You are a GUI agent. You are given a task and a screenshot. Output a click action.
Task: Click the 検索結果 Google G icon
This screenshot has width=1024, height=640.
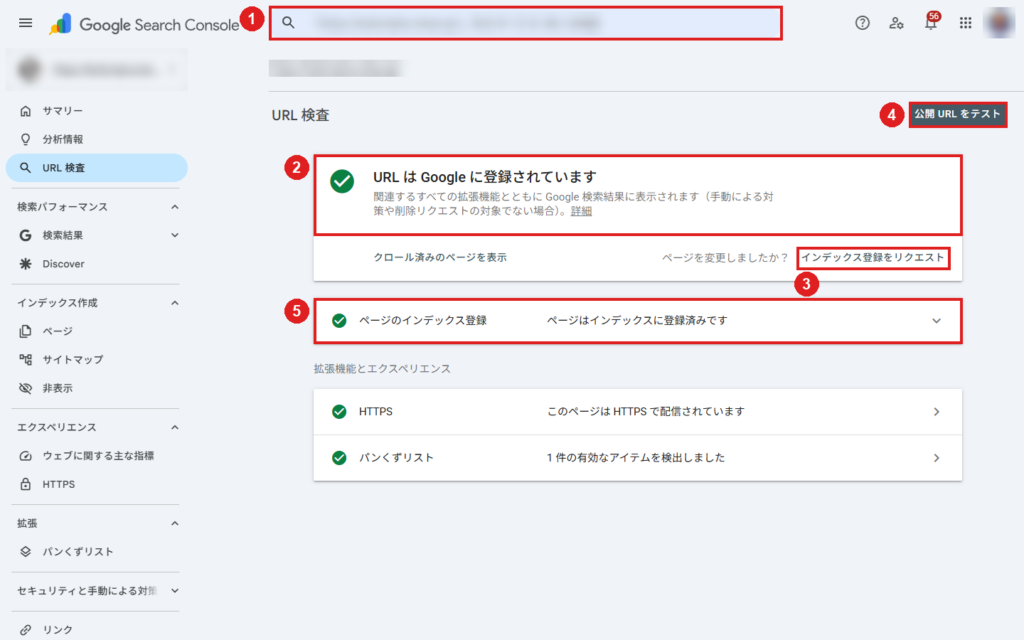click(25, 235)
